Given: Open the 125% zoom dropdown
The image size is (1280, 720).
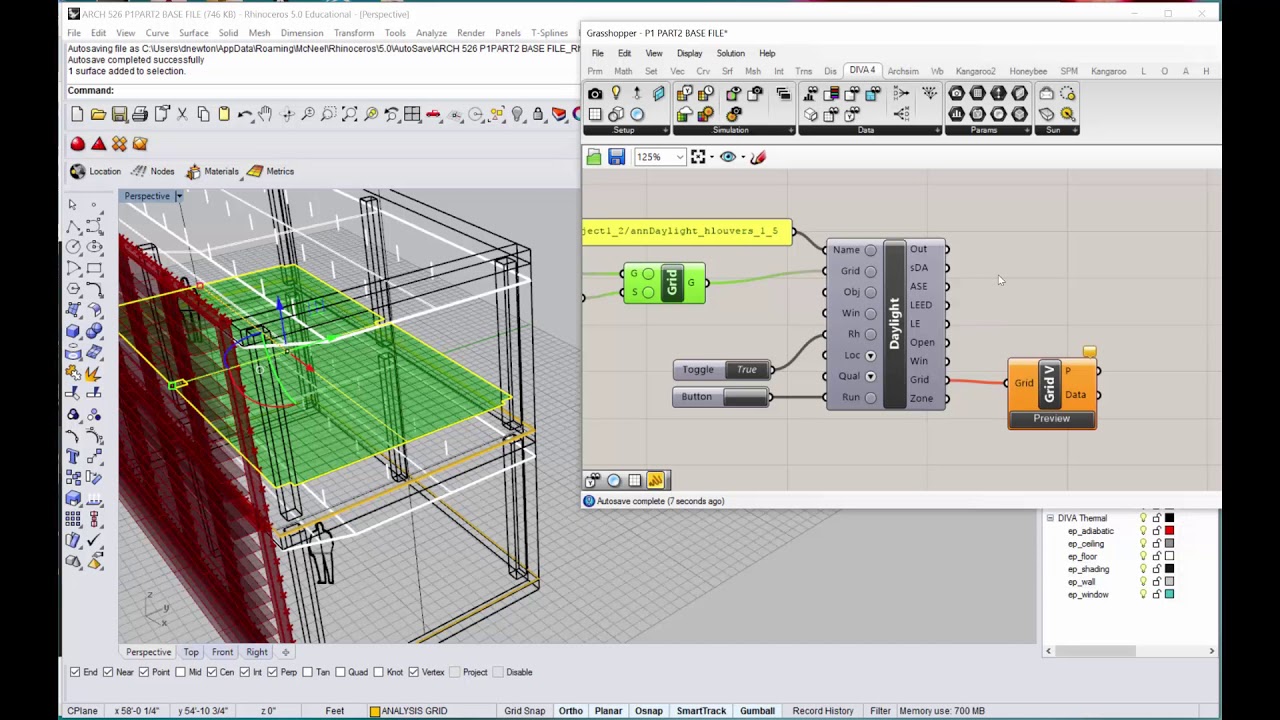Looking at the screenshot, I should click(x=680, y=157).
